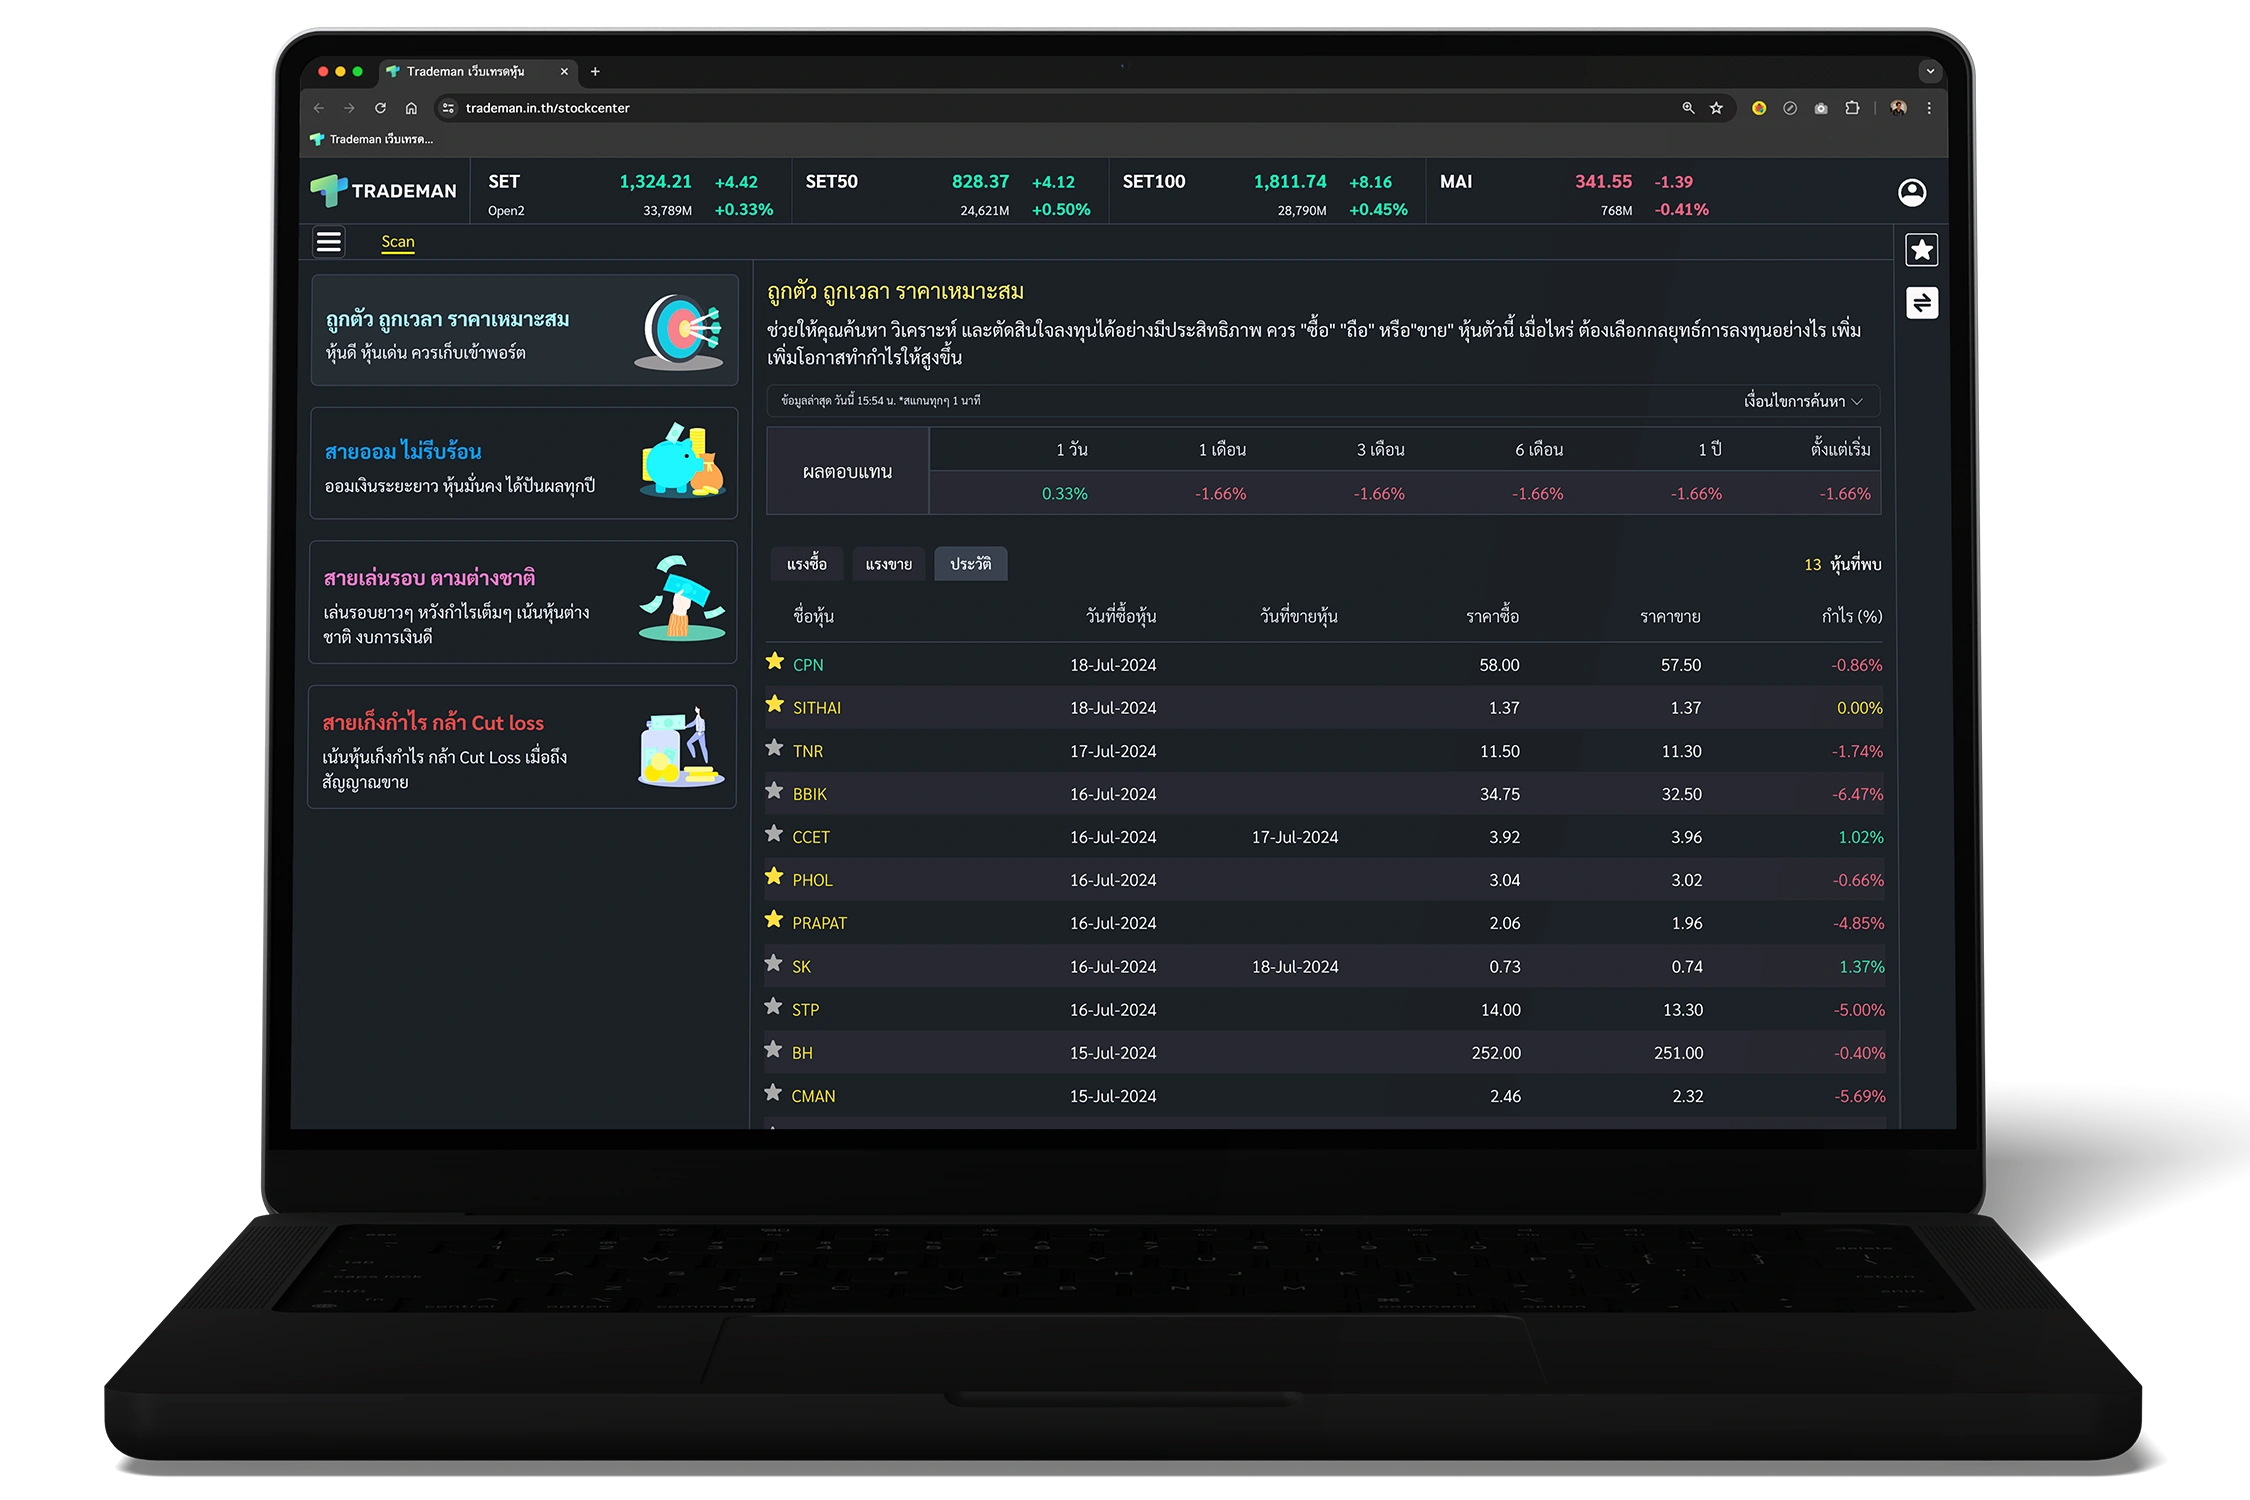This screenshot has height=1500, width=2250.
Task: Open Chrome's three-dot menu
Action: (1929, 108)
